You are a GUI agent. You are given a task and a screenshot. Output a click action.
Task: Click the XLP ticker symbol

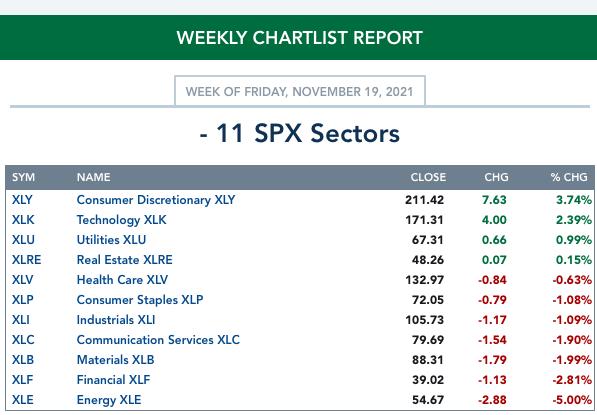pos(22,300)
